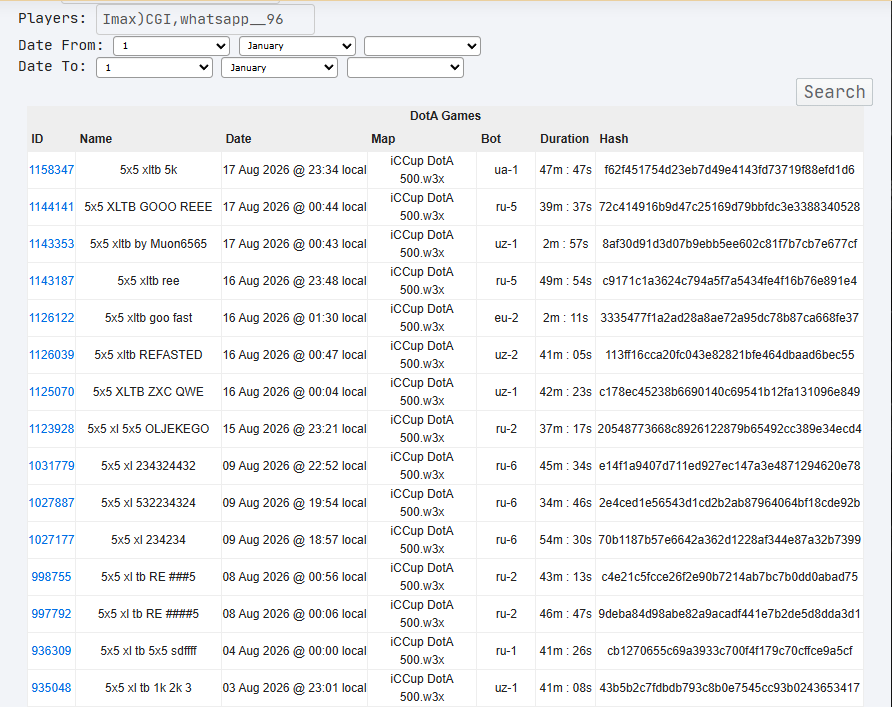Open game ID 1158347
This screenshot has height=707, width=892.
click(51, 169)
